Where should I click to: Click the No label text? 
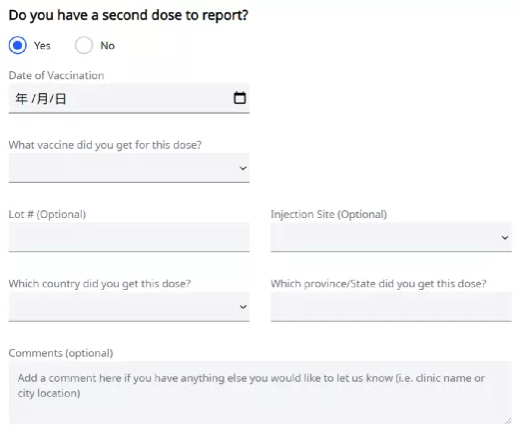pos(108,46)
